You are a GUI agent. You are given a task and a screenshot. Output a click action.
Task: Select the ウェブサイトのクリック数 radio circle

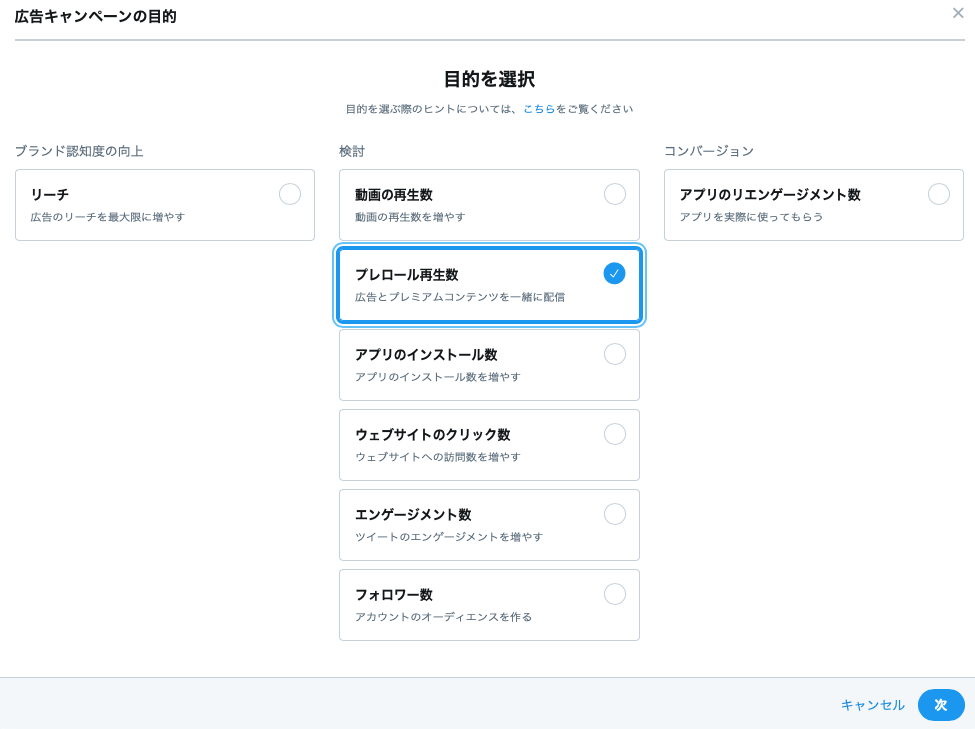pos(615,434)
